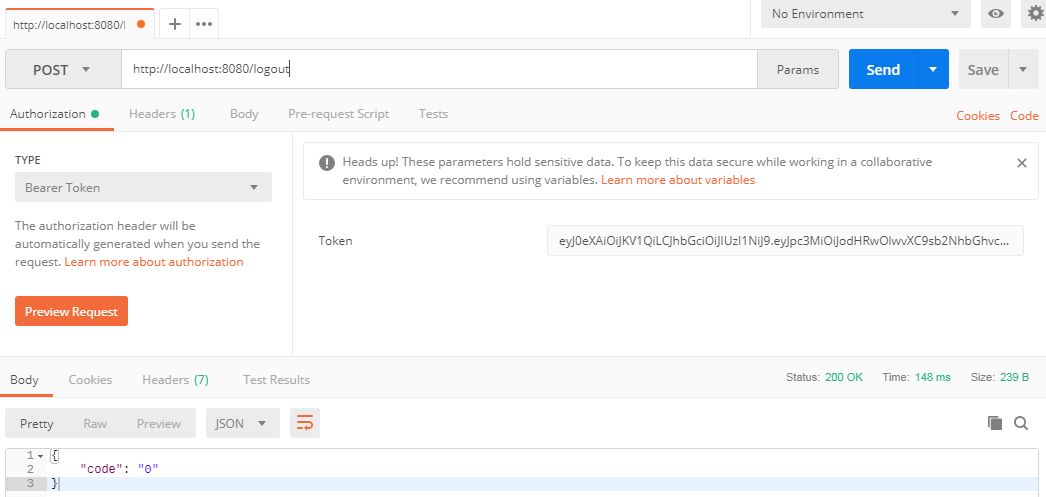The height and width of the screenshot is (497, 1046).
Task: Select the Raw response view
Action: [95, 424]
